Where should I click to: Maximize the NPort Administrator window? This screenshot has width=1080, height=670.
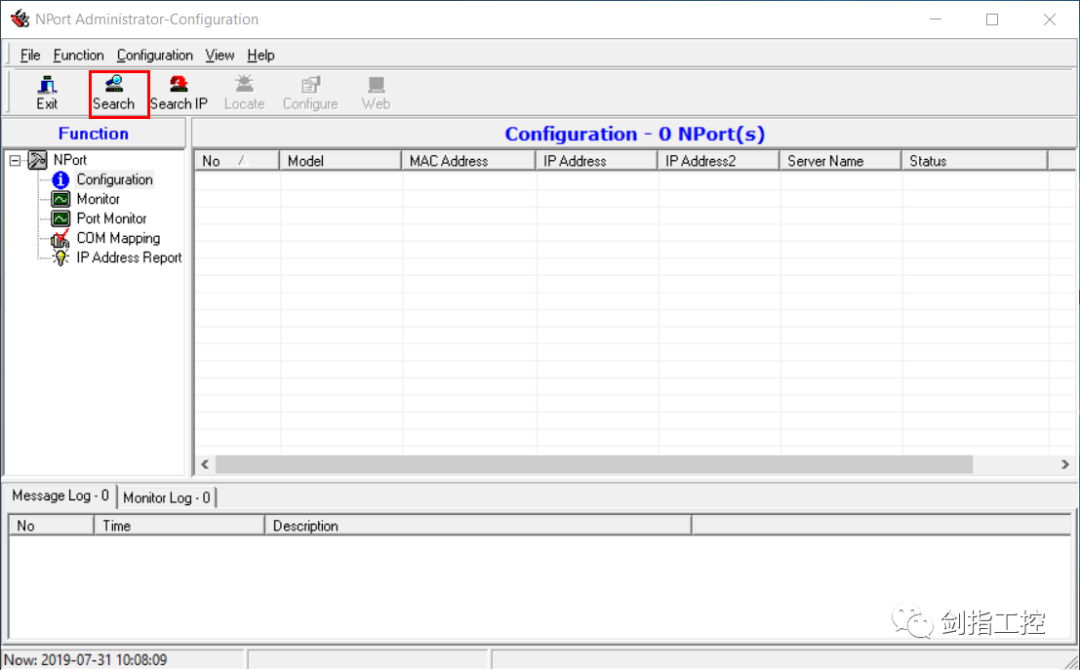pyautogui.click(x=992, y=19)
